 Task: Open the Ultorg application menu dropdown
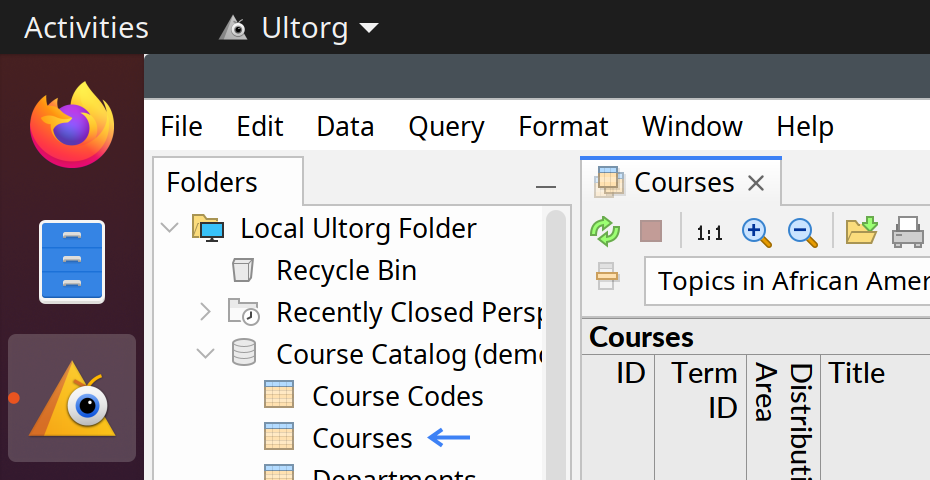tap(299, 28)
